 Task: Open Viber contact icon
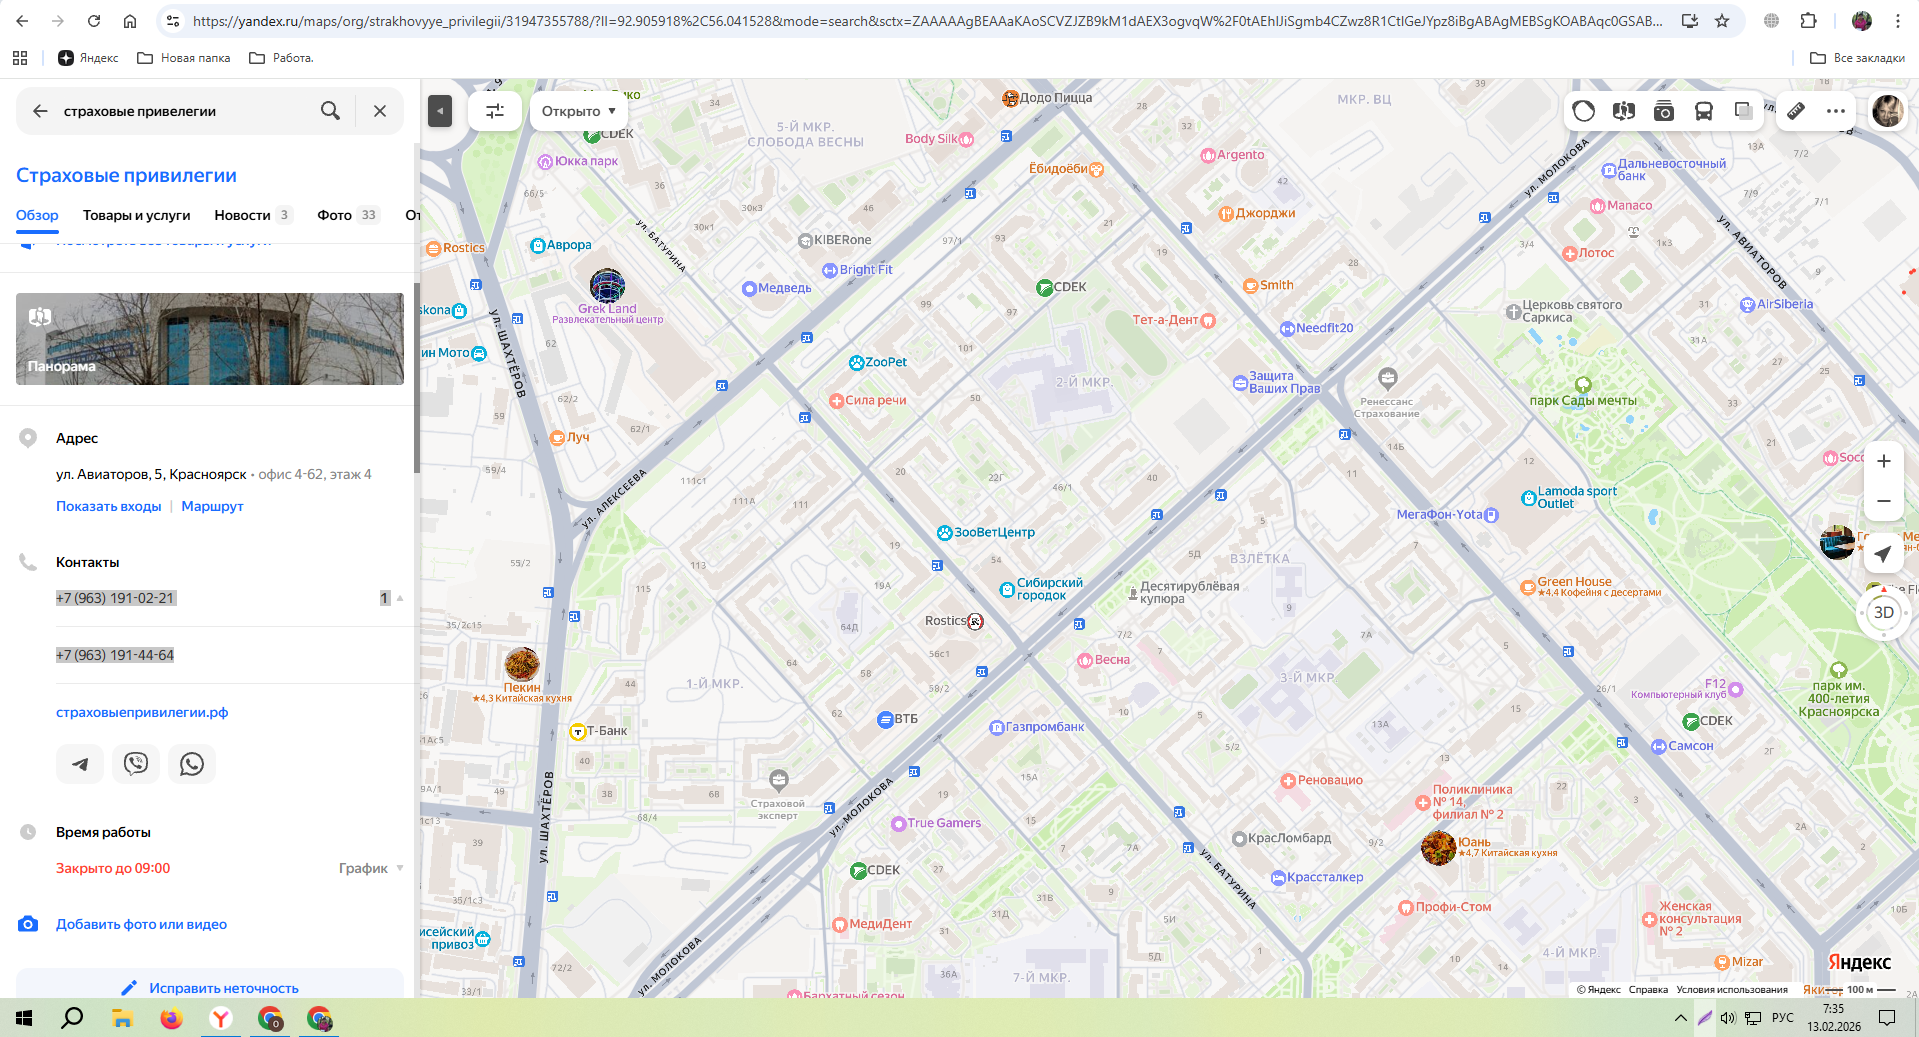coord(136,764)
